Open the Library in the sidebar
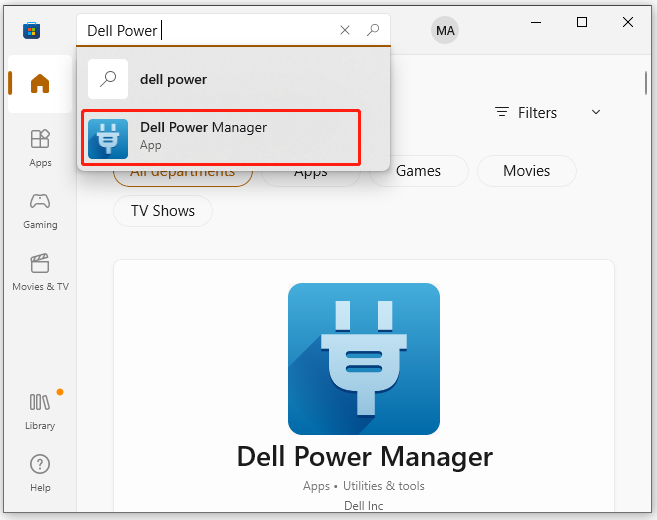The height and width of the screenshot is (520, 657). (x=40, y=411)
